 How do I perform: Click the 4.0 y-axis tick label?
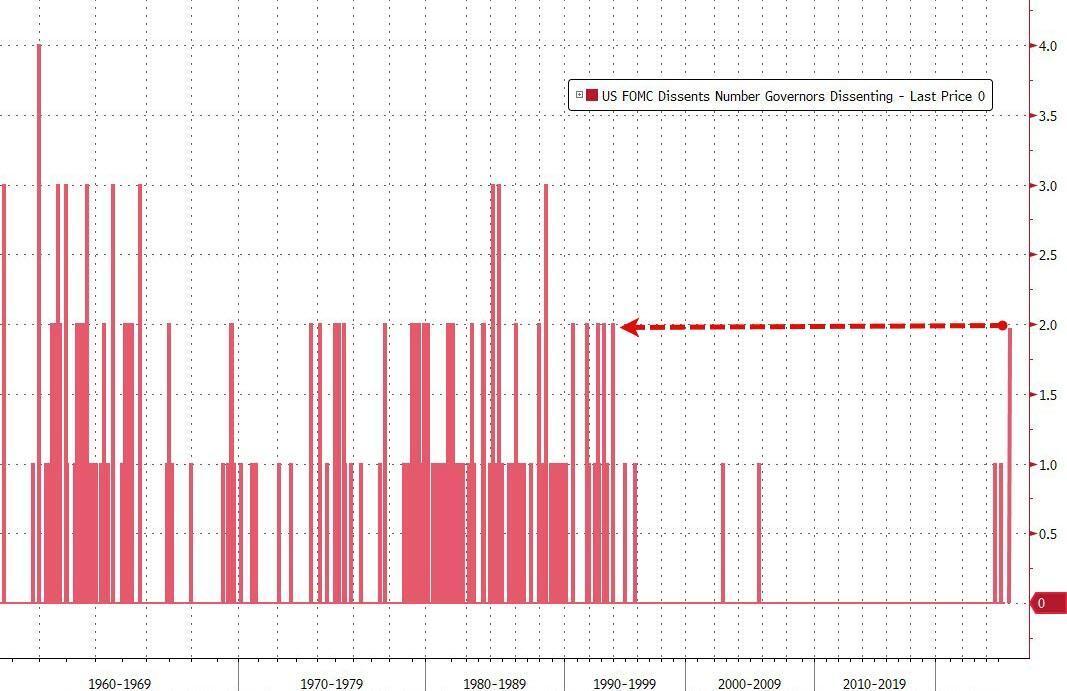pyautogui.click(x=1047, y=46)
